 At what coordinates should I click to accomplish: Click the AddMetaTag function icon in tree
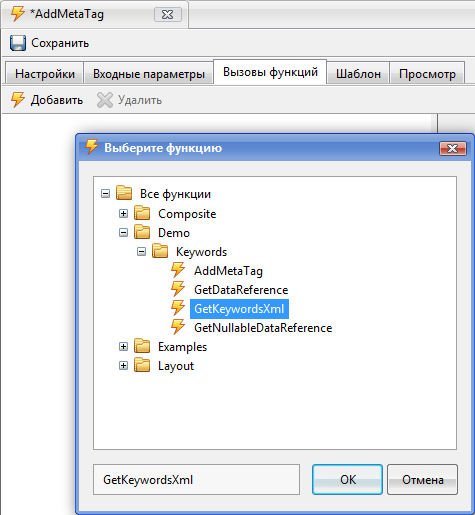178,270
